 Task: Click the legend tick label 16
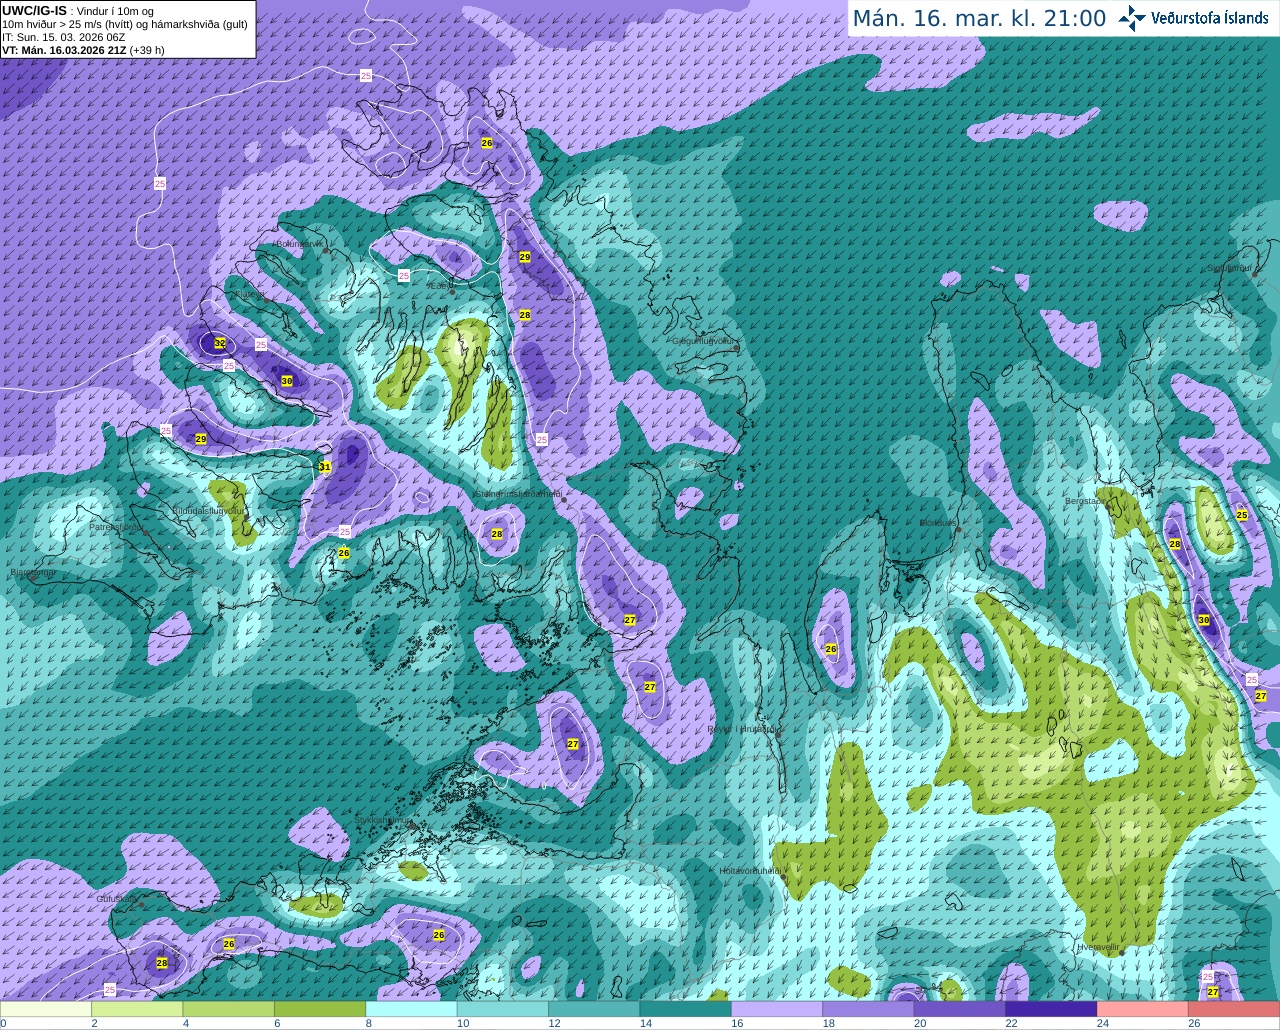click(737, 1024)
